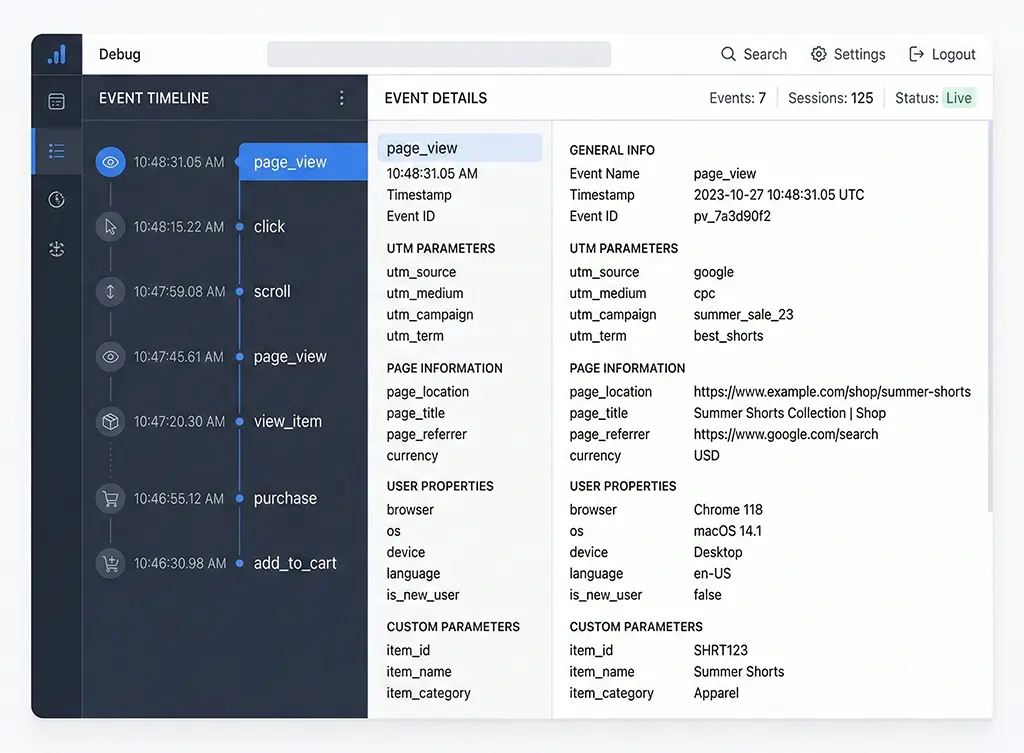Click the cursor icon beside the click event
1024x753 pixels.
(x=110, y=226)
